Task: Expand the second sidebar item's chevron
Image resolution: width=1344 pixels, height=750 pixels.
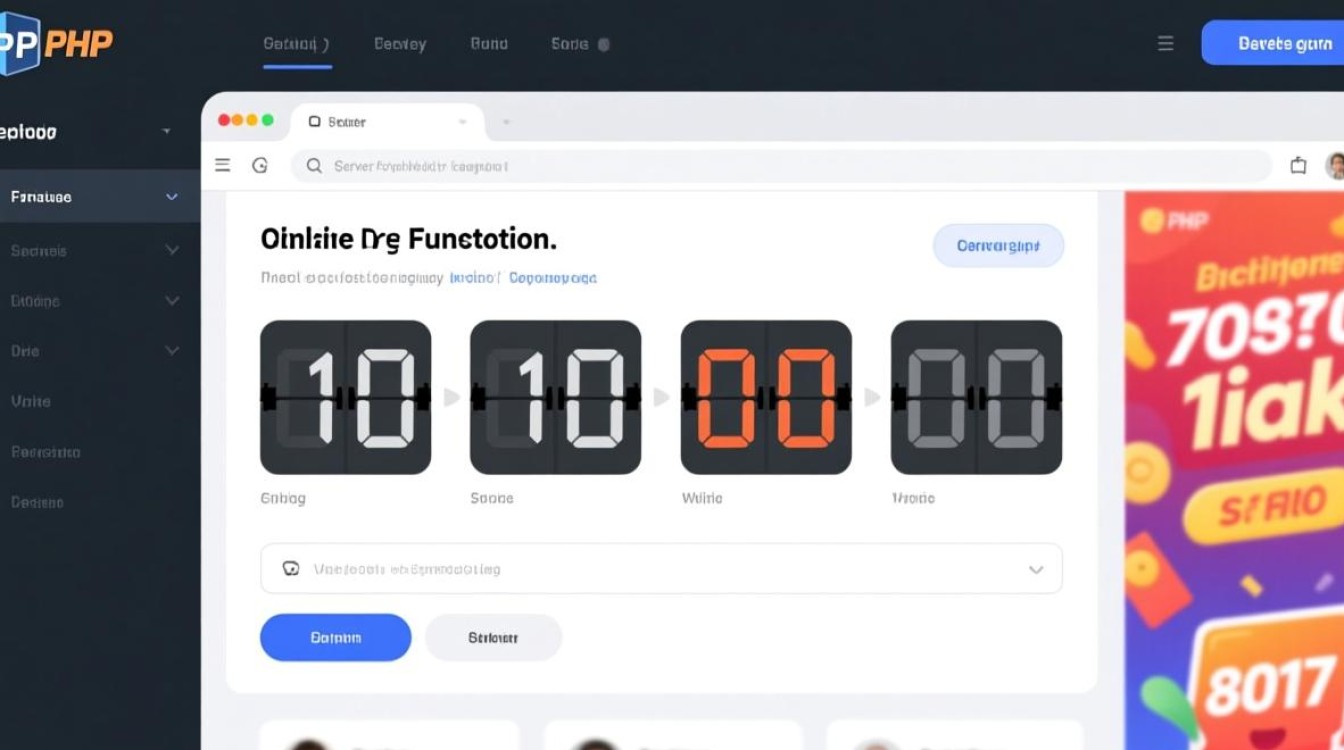Action: tap(172, 250)
